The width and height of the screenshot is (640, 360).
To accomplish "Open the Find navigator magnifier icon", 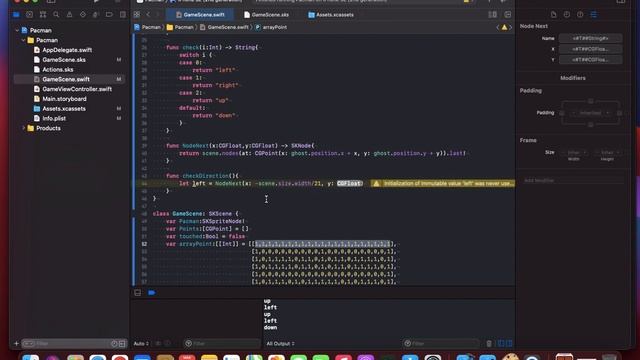I will [56, 15].
